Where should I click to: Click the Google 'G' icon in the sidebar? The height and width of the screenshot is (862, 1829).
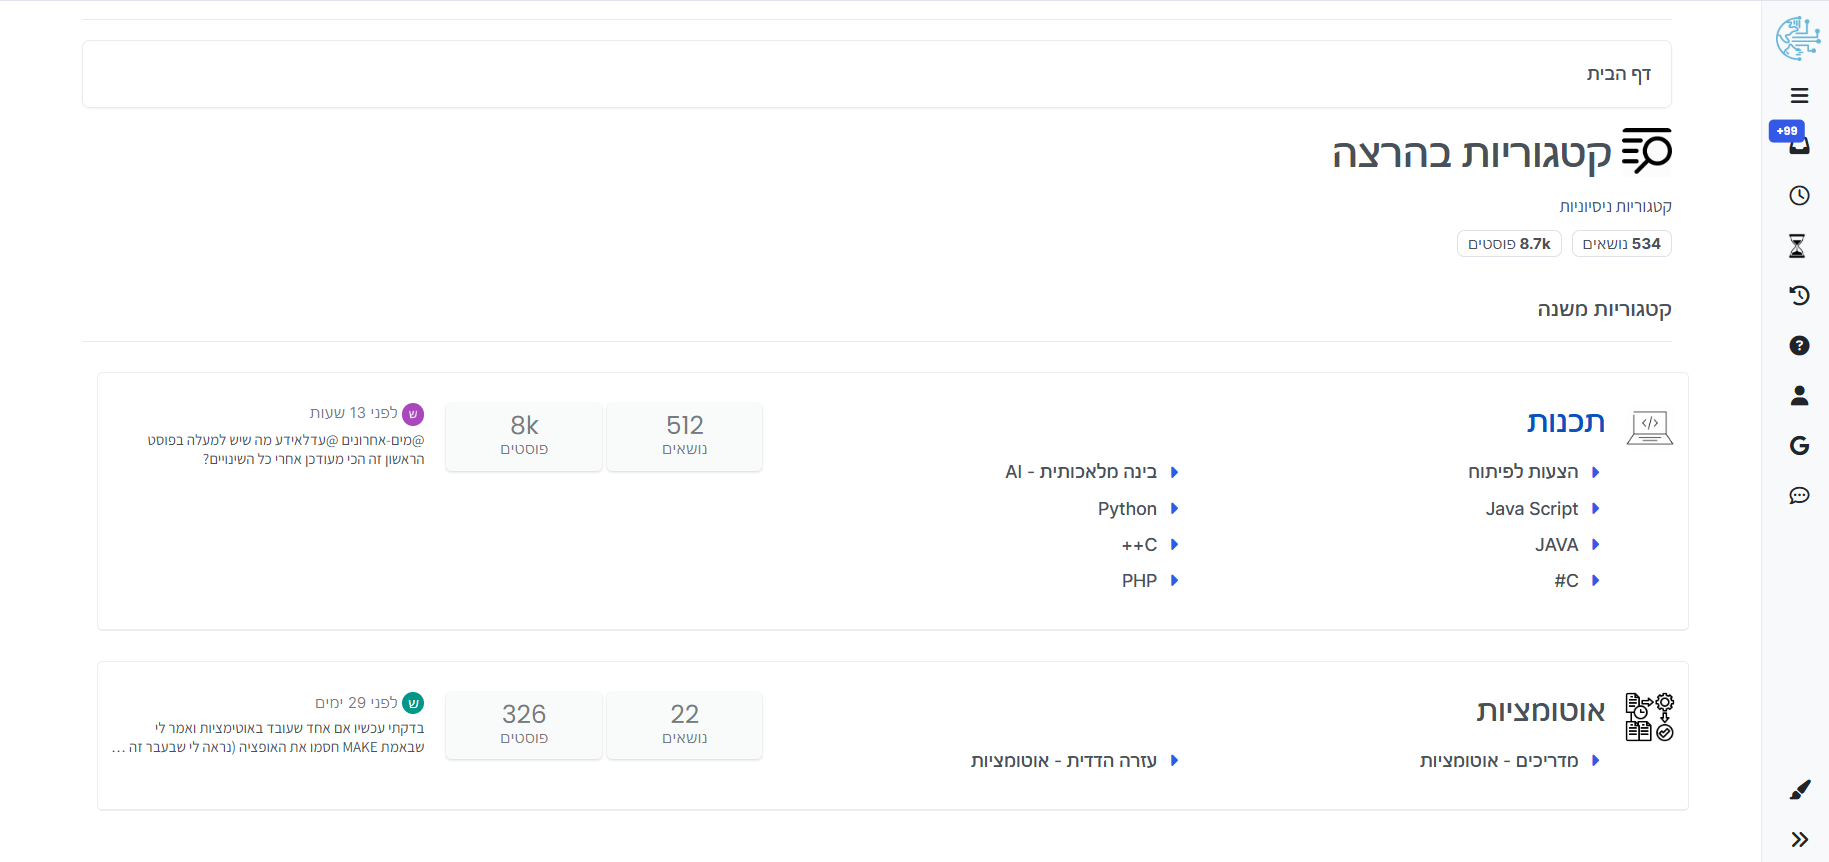(1799, 446)
